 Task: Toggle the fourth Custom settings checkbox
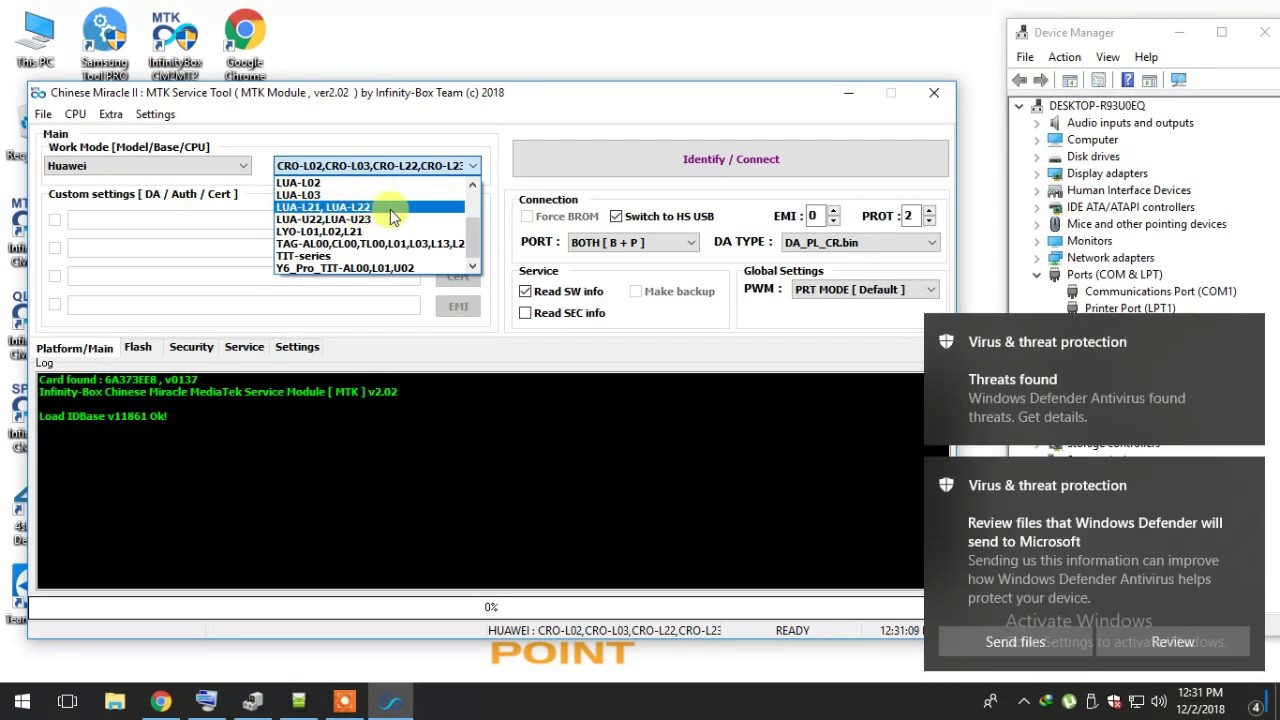[55, 304]
